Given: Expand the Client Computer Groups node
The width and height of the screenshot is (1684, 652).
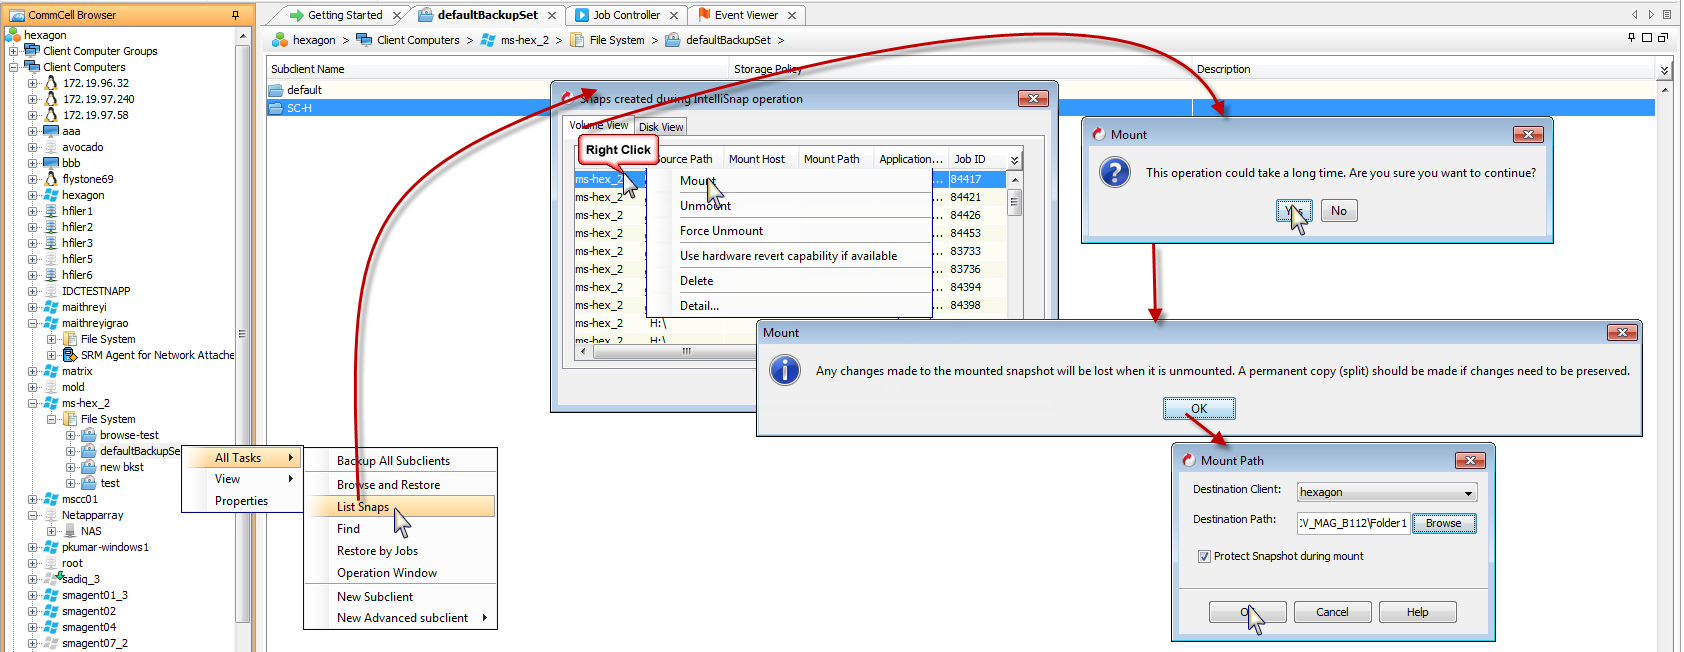Looking at the screenshot, I should point(14,51).
